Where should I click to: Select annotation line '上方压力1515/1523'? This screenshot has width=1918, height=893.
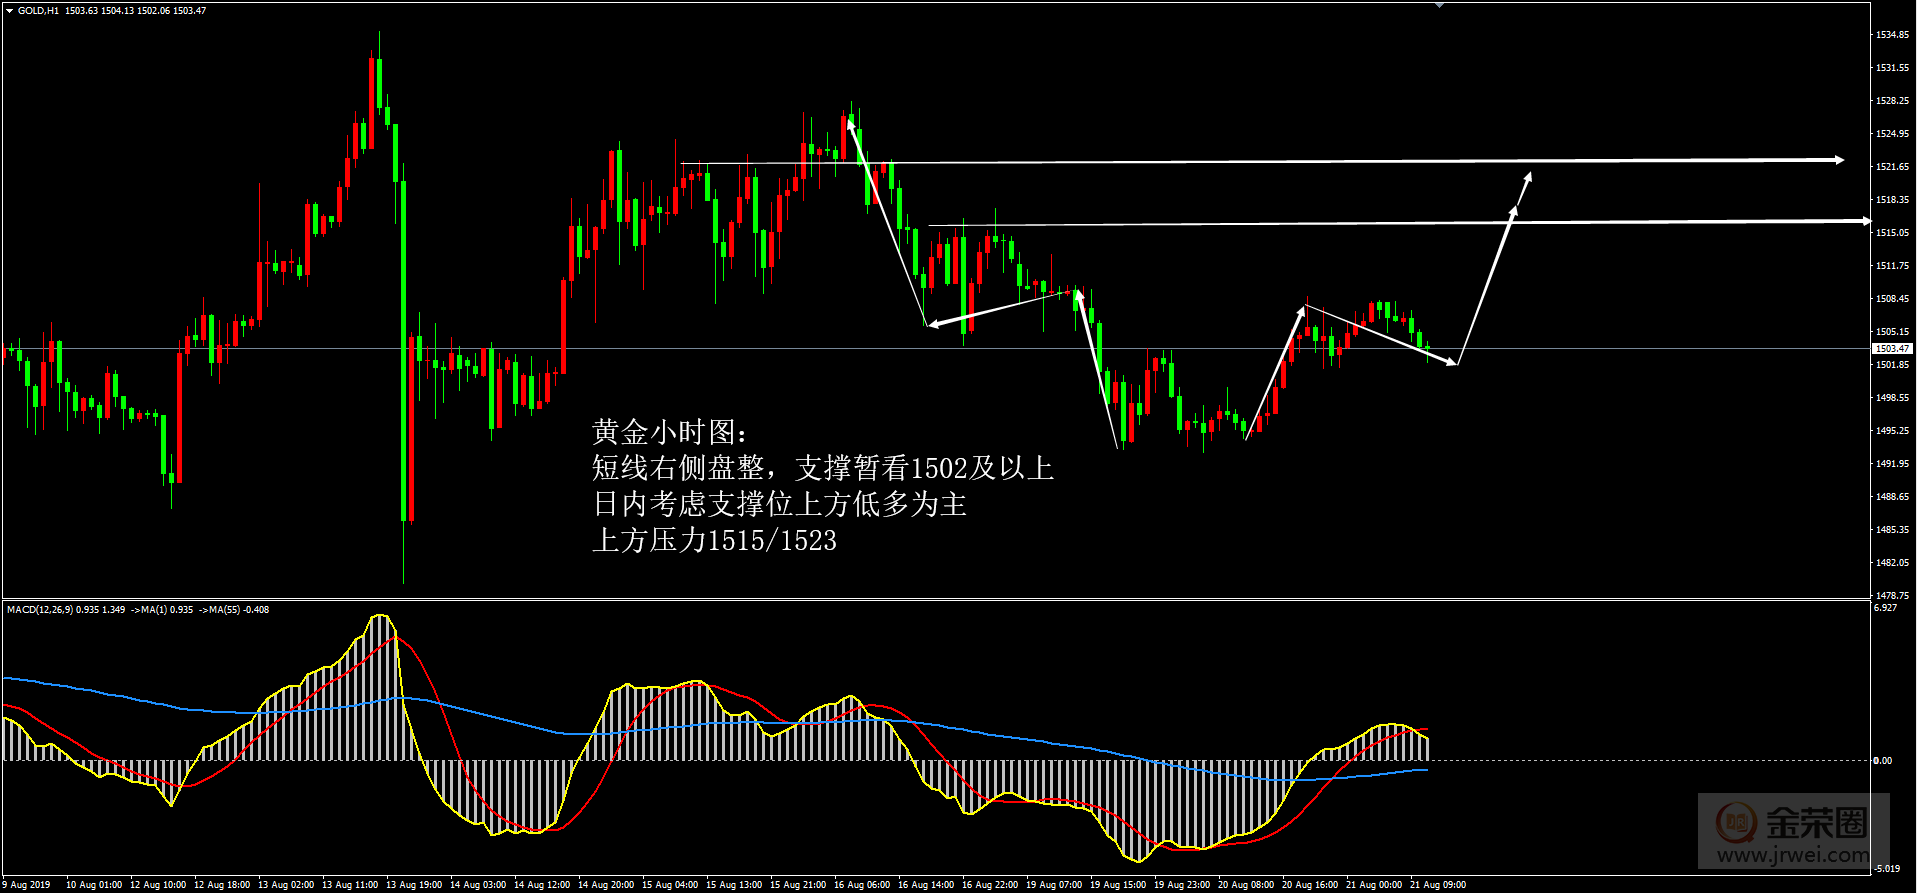[x=714, y=540]
